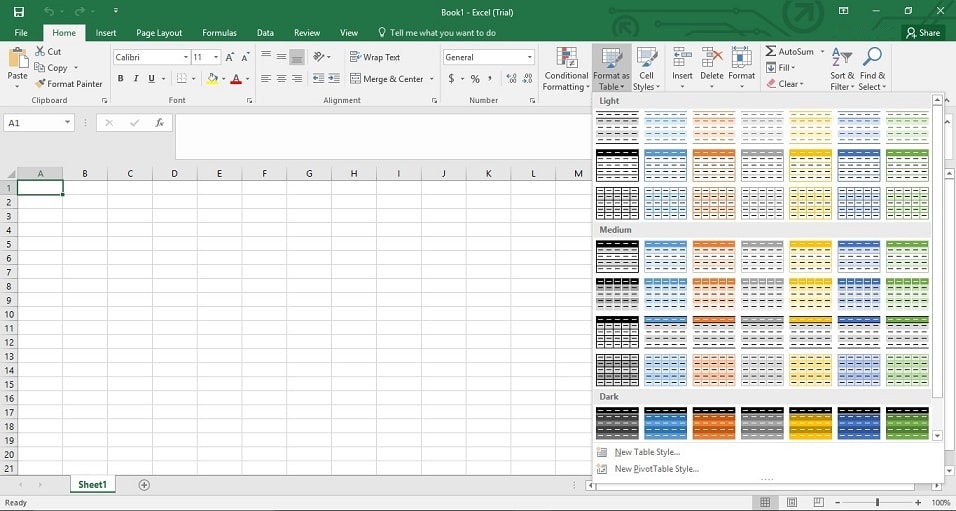Toggle Underline formatting
Screen dimensions: 956x511
[151, 79]
